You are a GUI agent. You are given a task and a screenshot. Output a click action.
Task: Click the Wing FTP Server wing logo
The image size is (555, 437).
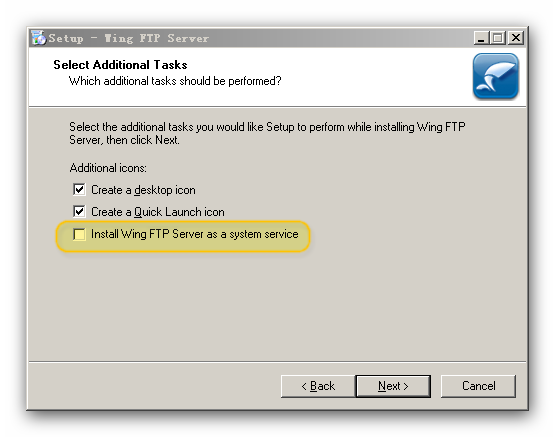tap(496, 76)
